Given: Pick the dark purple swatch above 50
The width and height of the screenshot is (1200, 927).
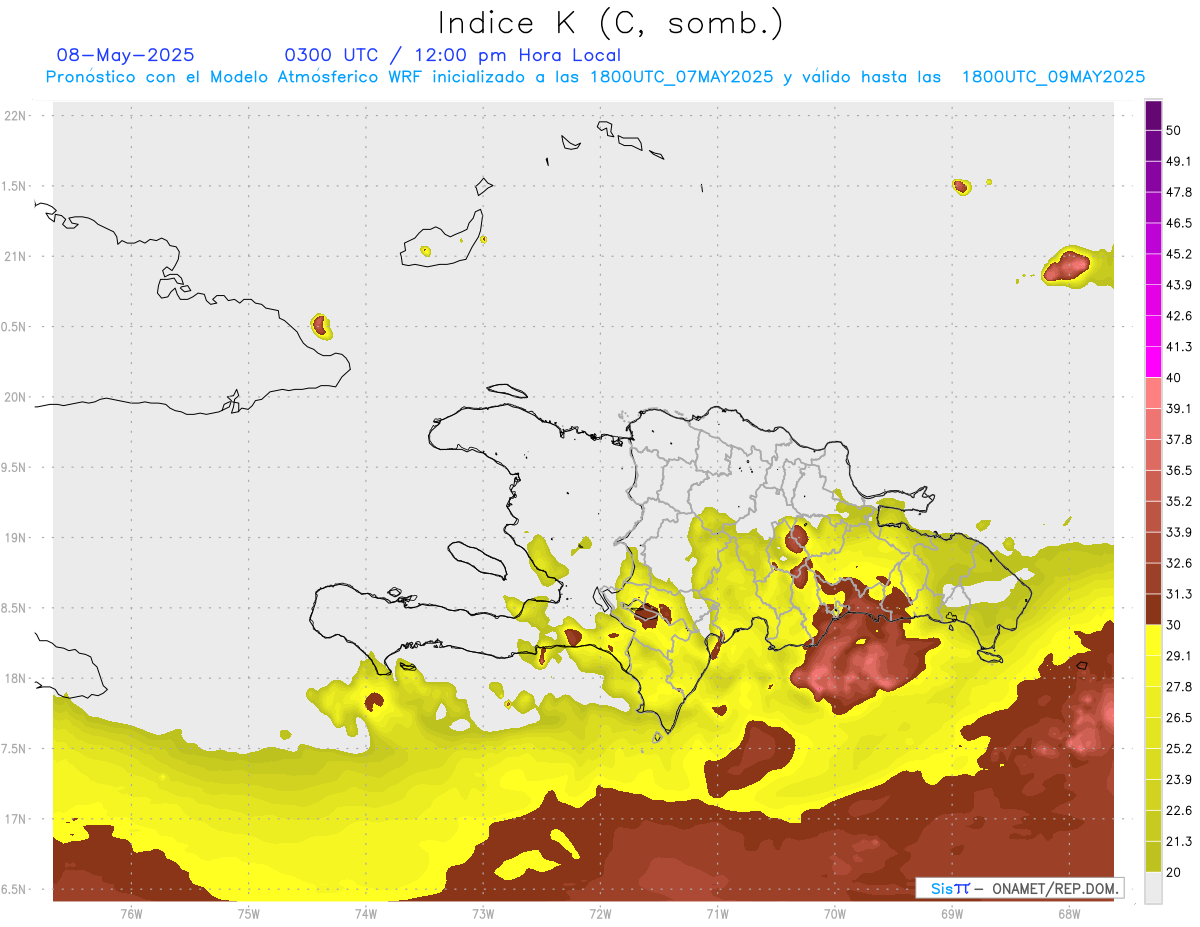Looking at the screenshot, I should pyautogui.click(x=1153, y=115).
